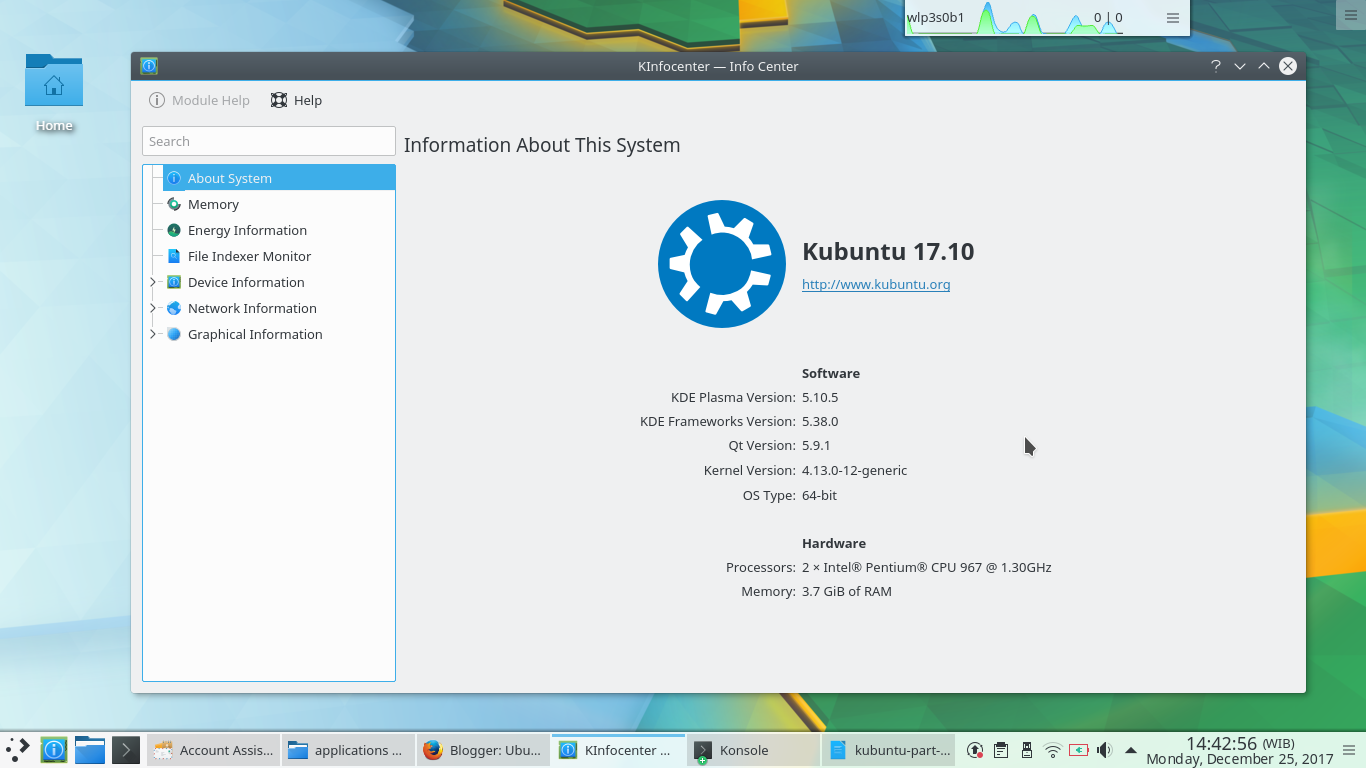Image resolution: width=1366 pixels, height=768 pixels.
Task: Click the Dolphin file manager taskbar icon
Action: [x=89, y=749]
